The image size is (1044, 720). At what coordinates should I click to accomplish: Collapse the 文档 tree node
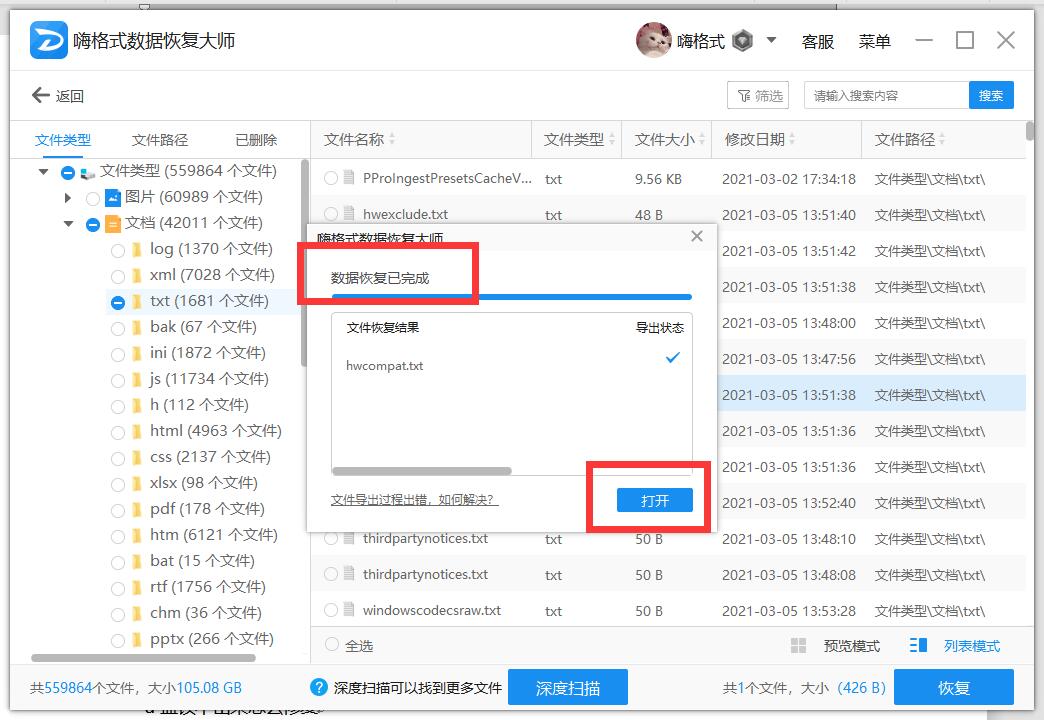69,223
